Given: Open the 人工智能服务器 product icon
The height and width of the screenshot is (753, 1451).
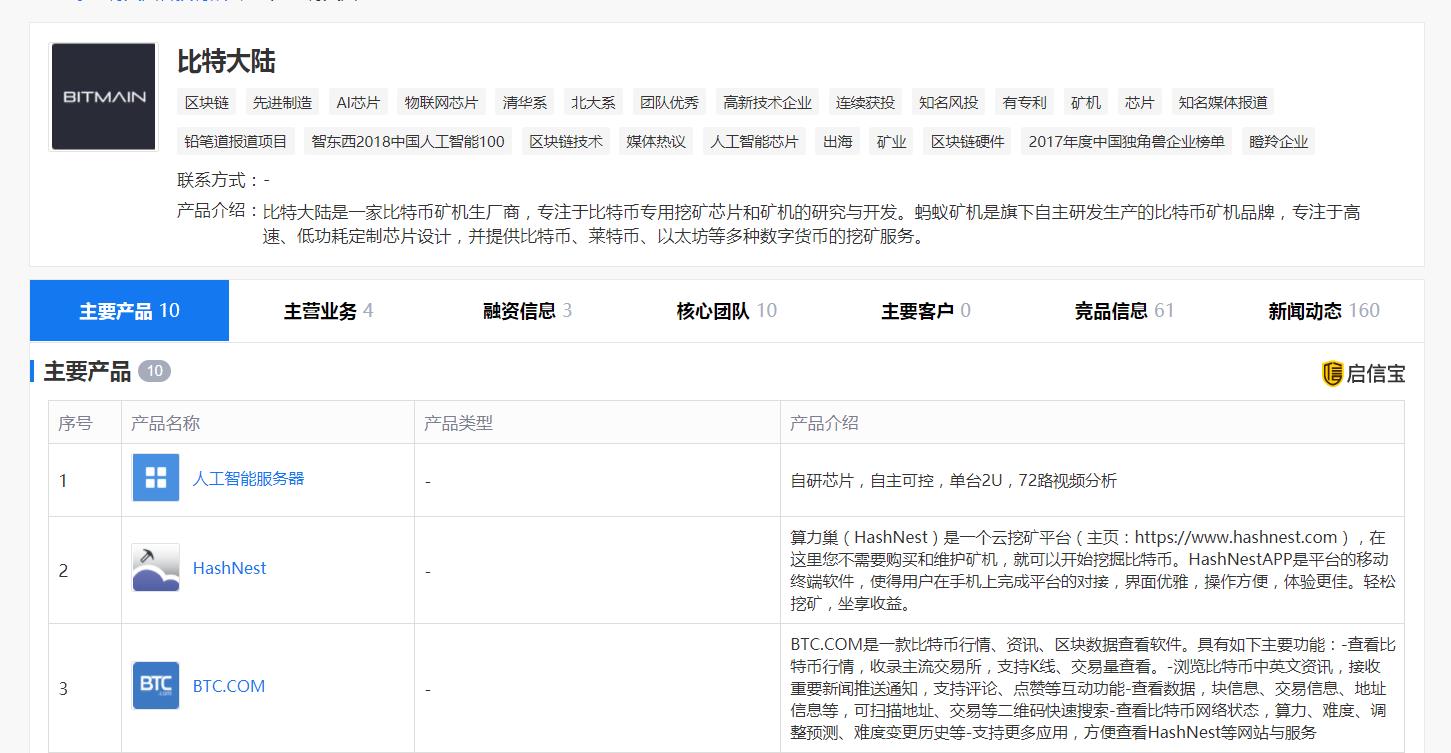Looking at the screenshot, I should pos(156,478).
